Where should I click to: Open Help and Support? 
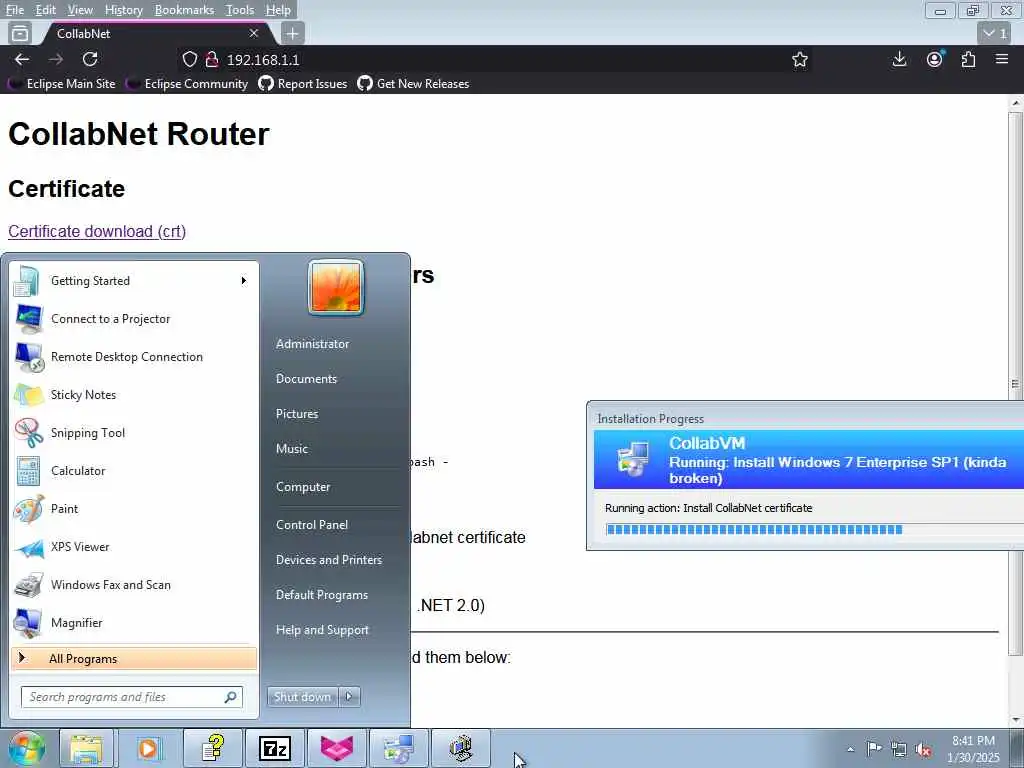pos(322,630)
